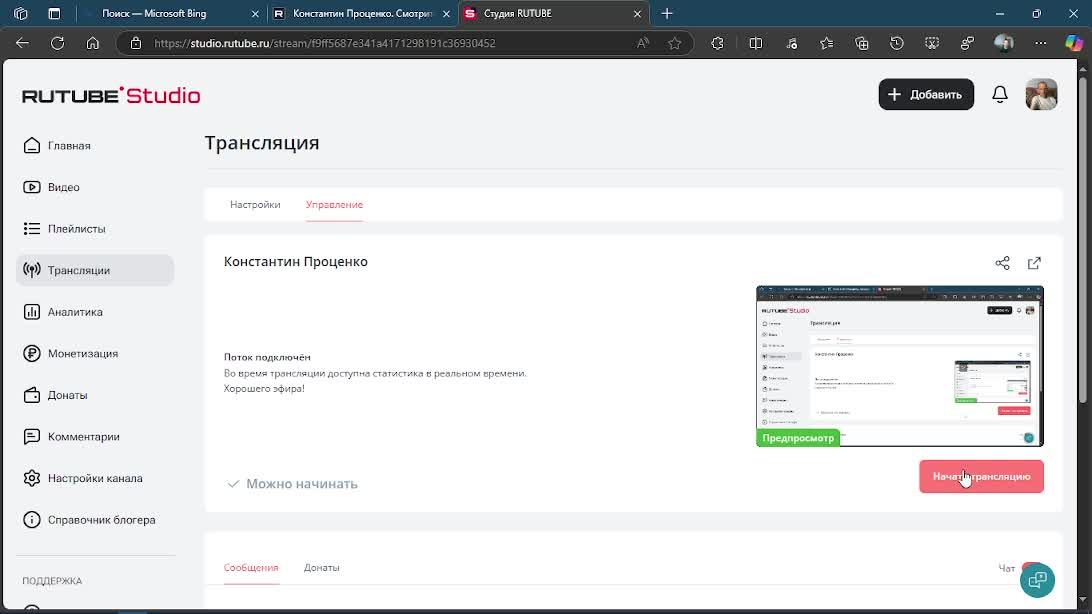
Task: Close the Студия RUTUBE tab
Action: [637, 13]
